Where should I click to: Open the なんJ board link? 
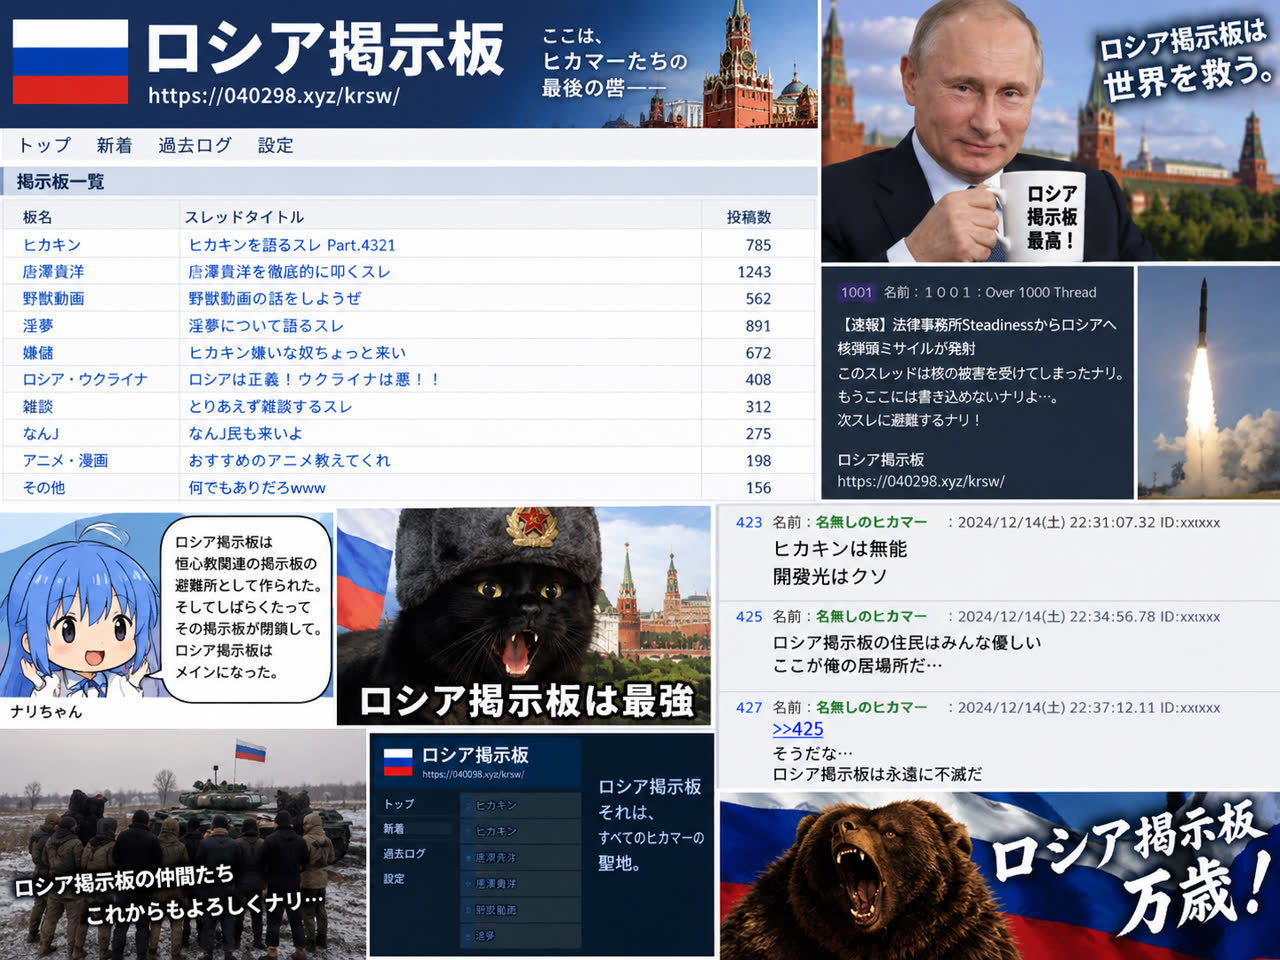(41, 434)
